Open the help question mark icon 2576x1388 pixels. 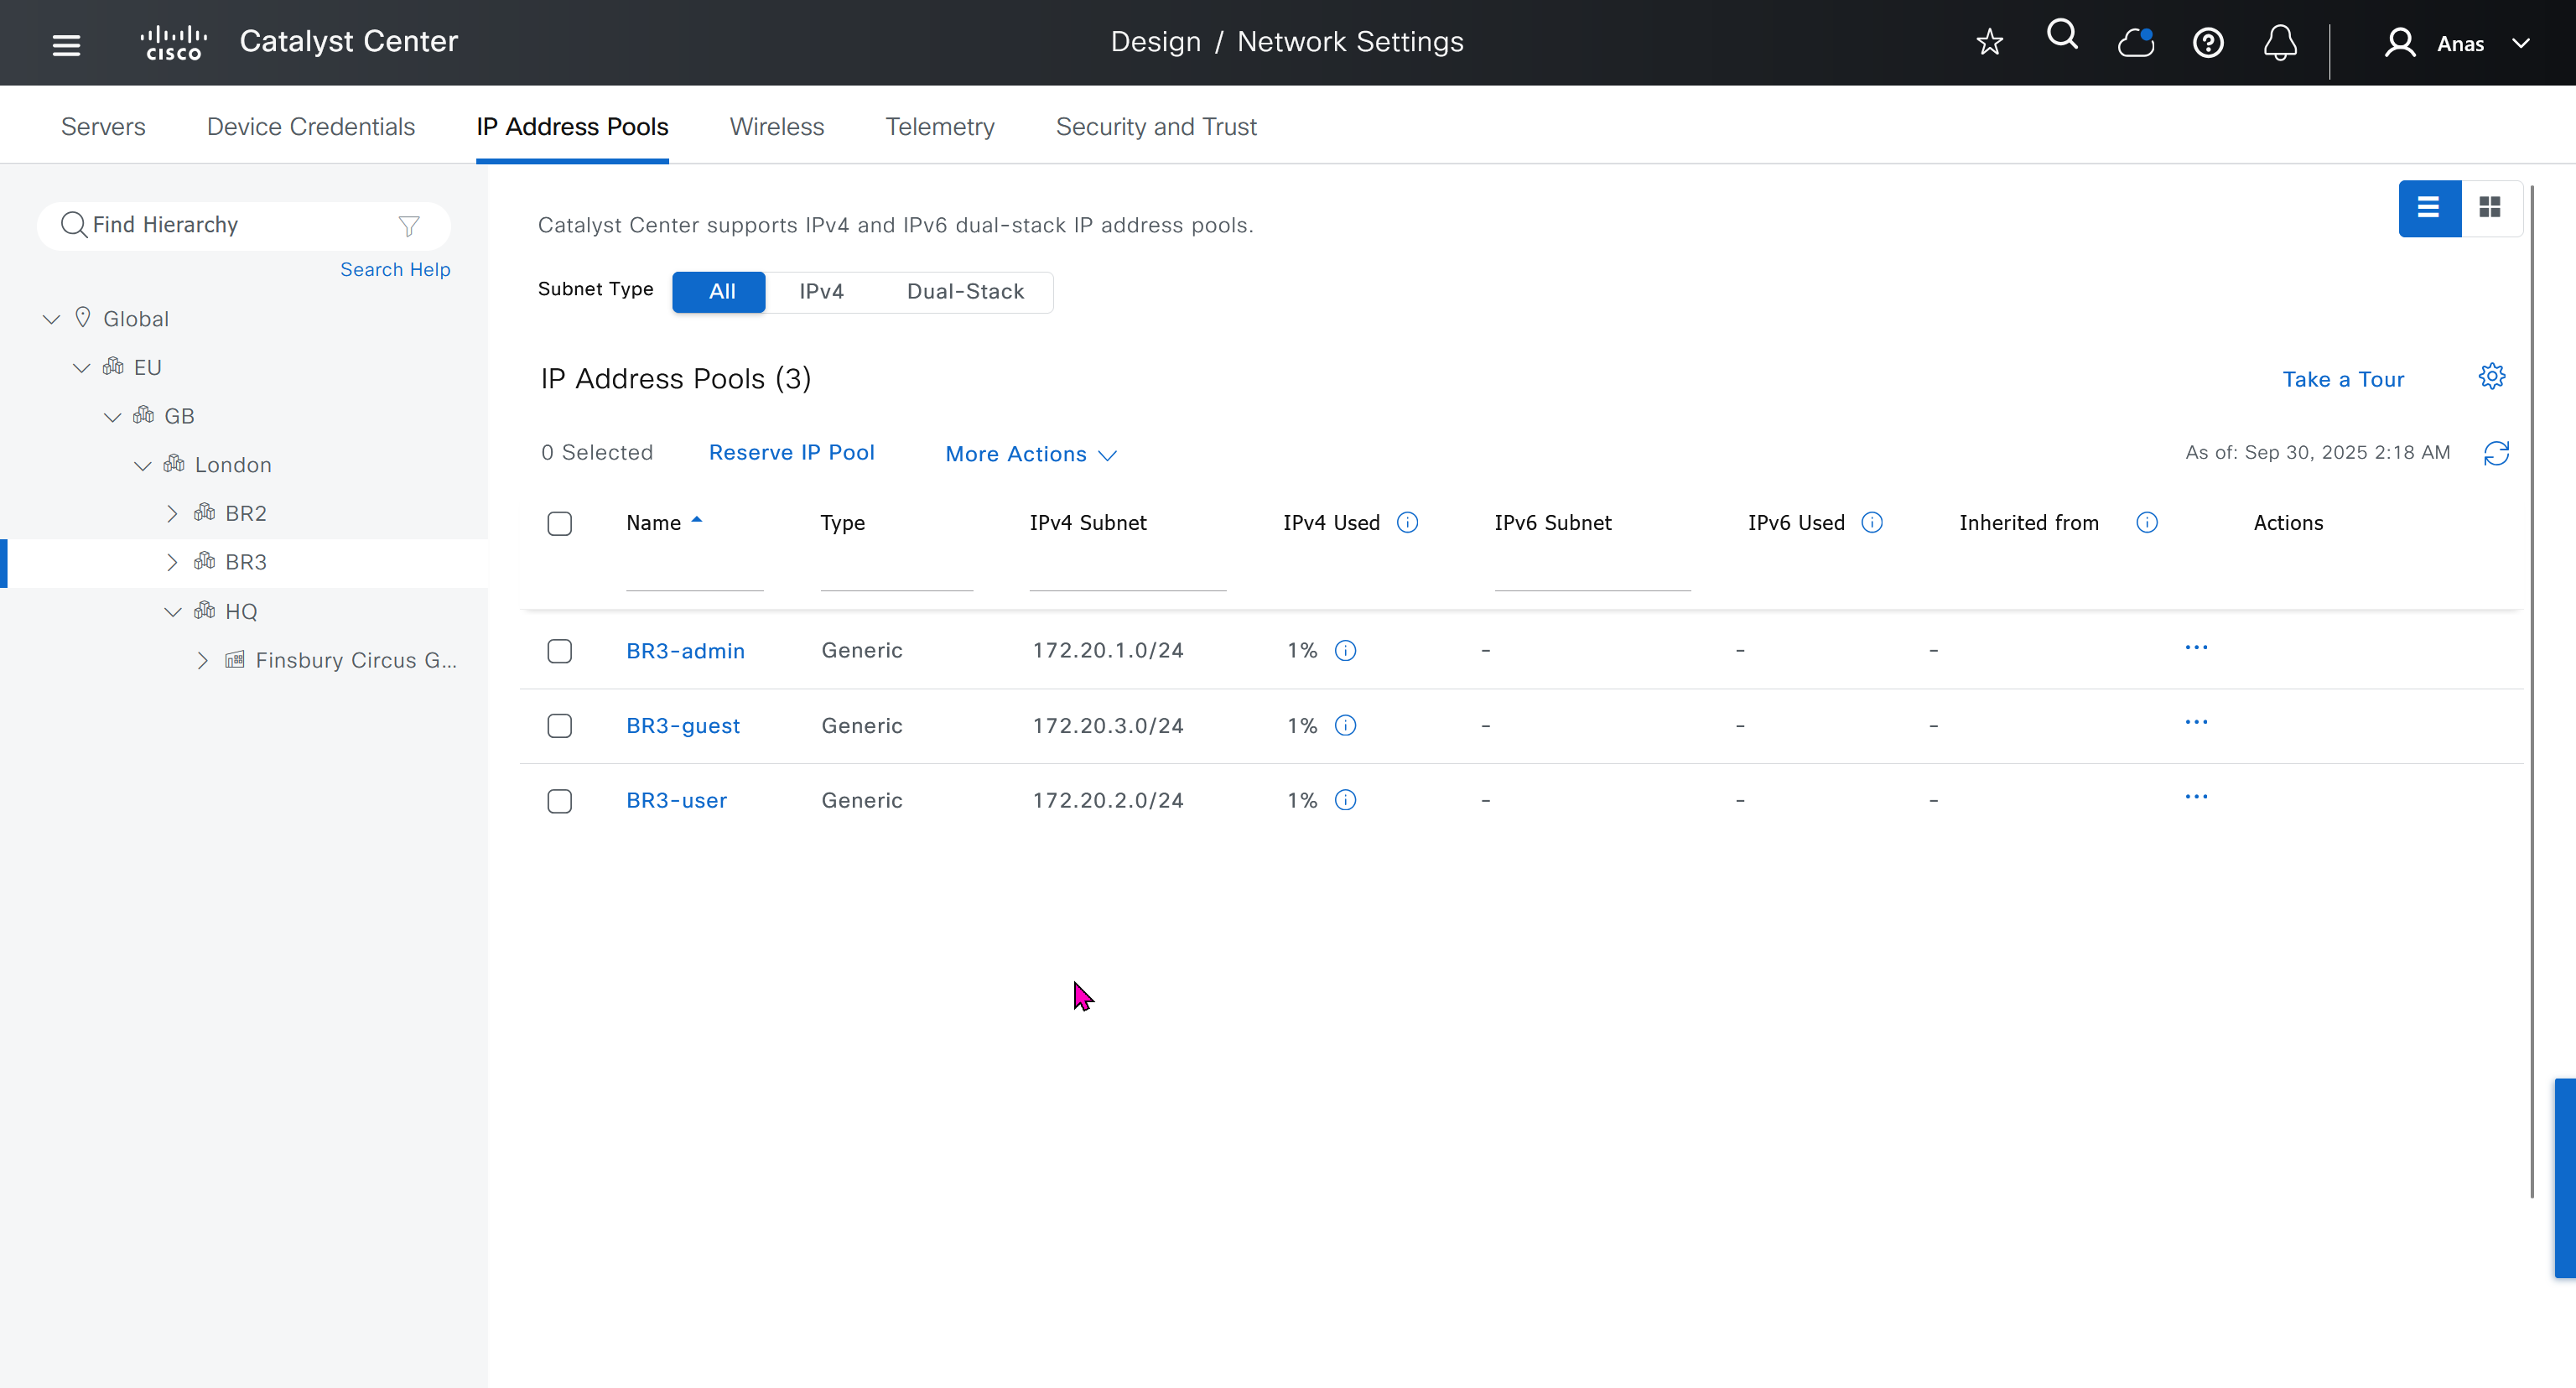tap(2207, 43)
